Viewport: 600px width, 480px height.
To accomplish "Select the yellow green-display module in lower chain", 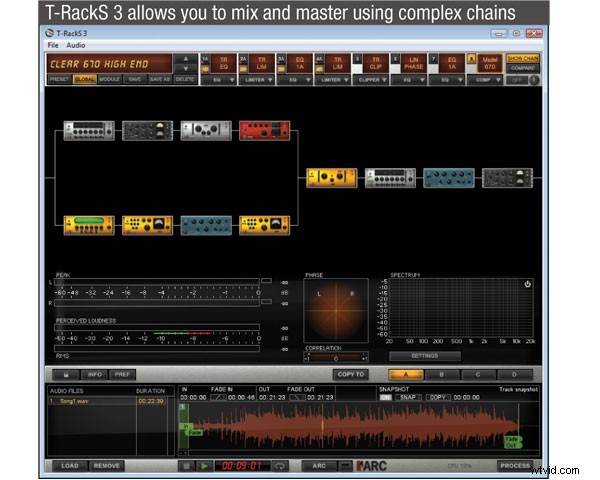I will coord(89,225).
